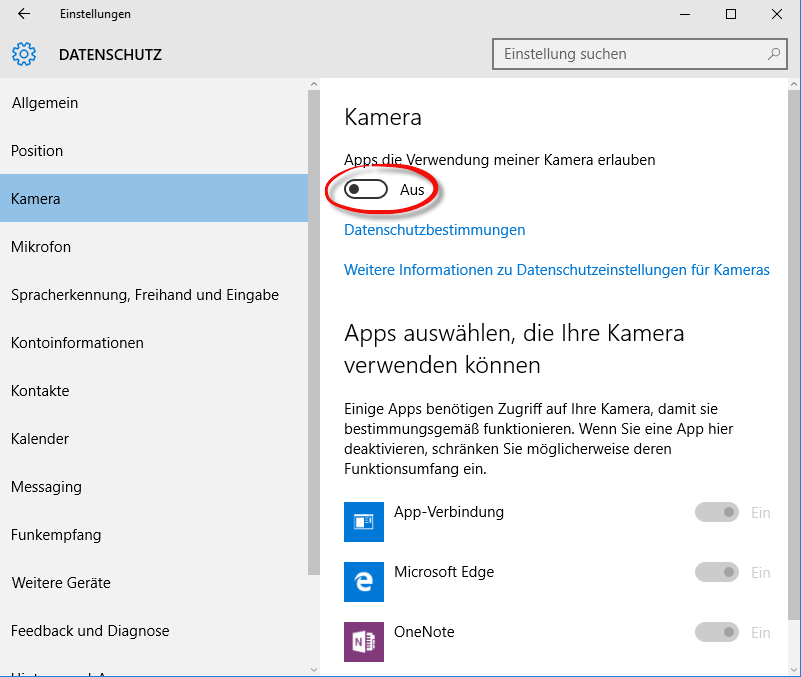Open Feedback und Diagnose section
This screenshot has width=801, height=677.
tap(90, 631)
